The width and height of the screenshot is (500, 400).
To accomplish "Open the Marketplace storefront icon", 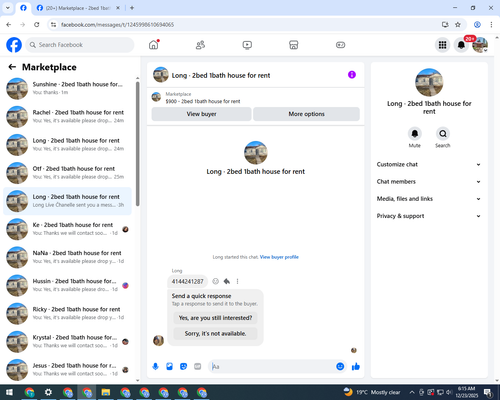I will [x=294, y=45].
